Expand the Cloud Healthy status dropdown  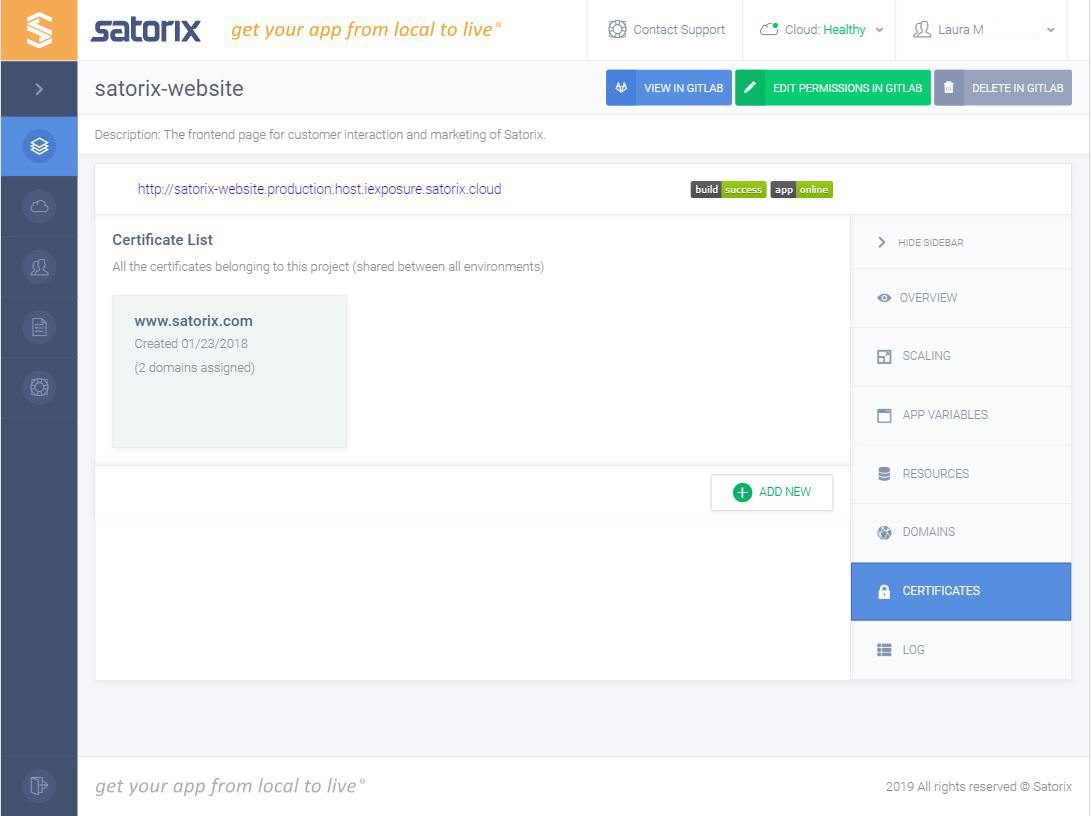pos(820,29)
